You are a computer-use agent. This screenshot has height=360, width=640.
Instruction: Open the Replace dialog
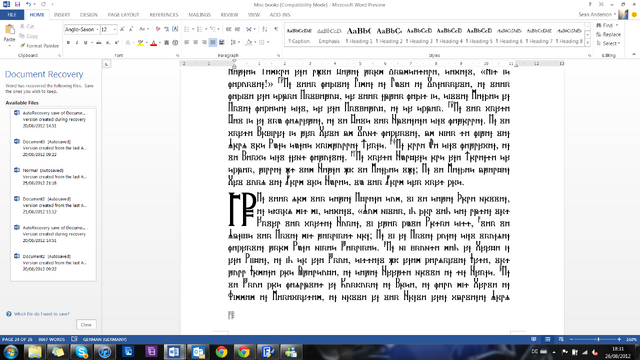[x=608, y=34]
